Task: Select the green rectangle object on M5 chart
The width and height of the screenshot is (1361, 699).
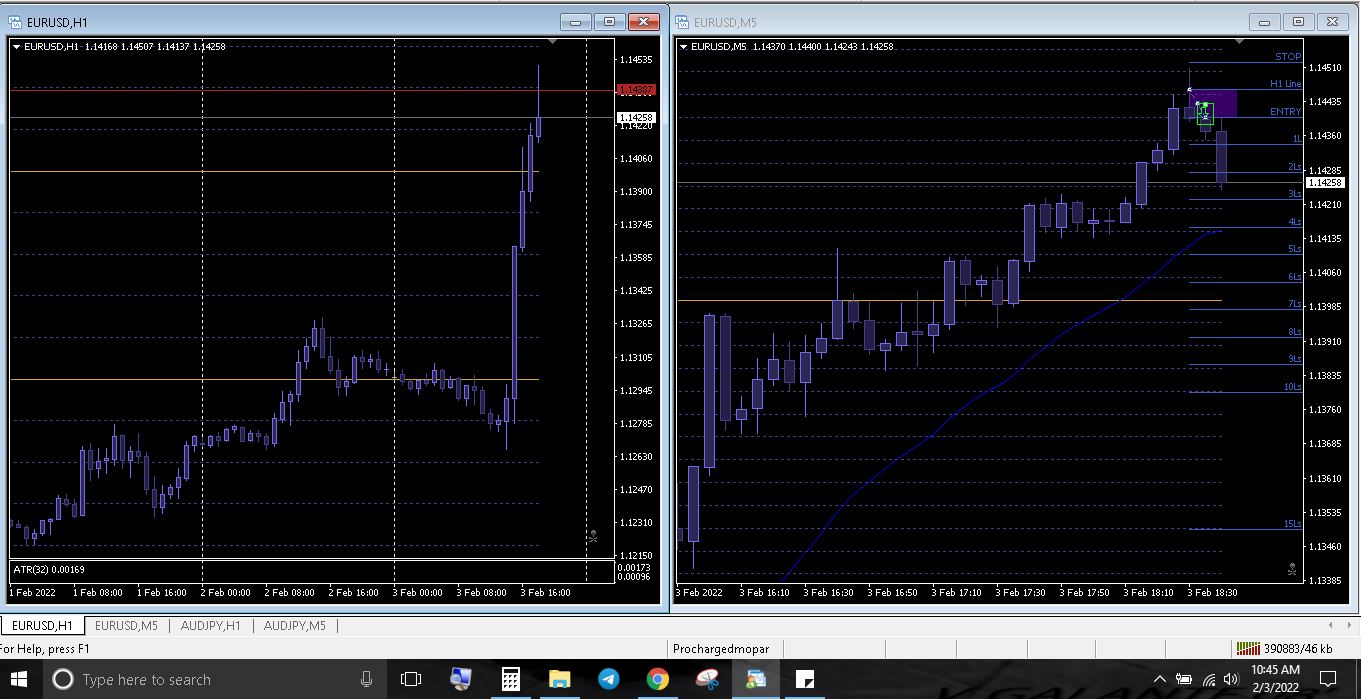Action: click(x=1205, y=112)
